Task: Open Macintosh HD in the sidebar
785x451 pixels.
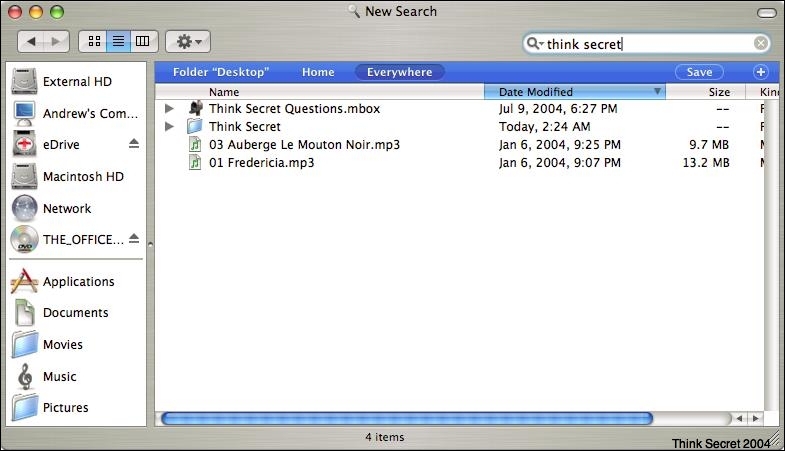Action: click(x=68, y=177)
